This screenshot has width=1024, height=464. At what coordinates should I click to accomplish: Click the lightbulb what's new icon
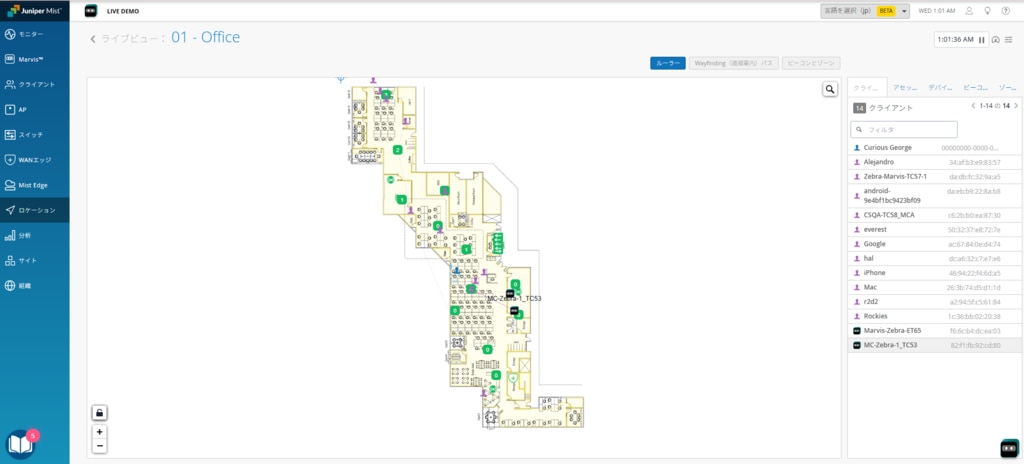tap(988, 11)
